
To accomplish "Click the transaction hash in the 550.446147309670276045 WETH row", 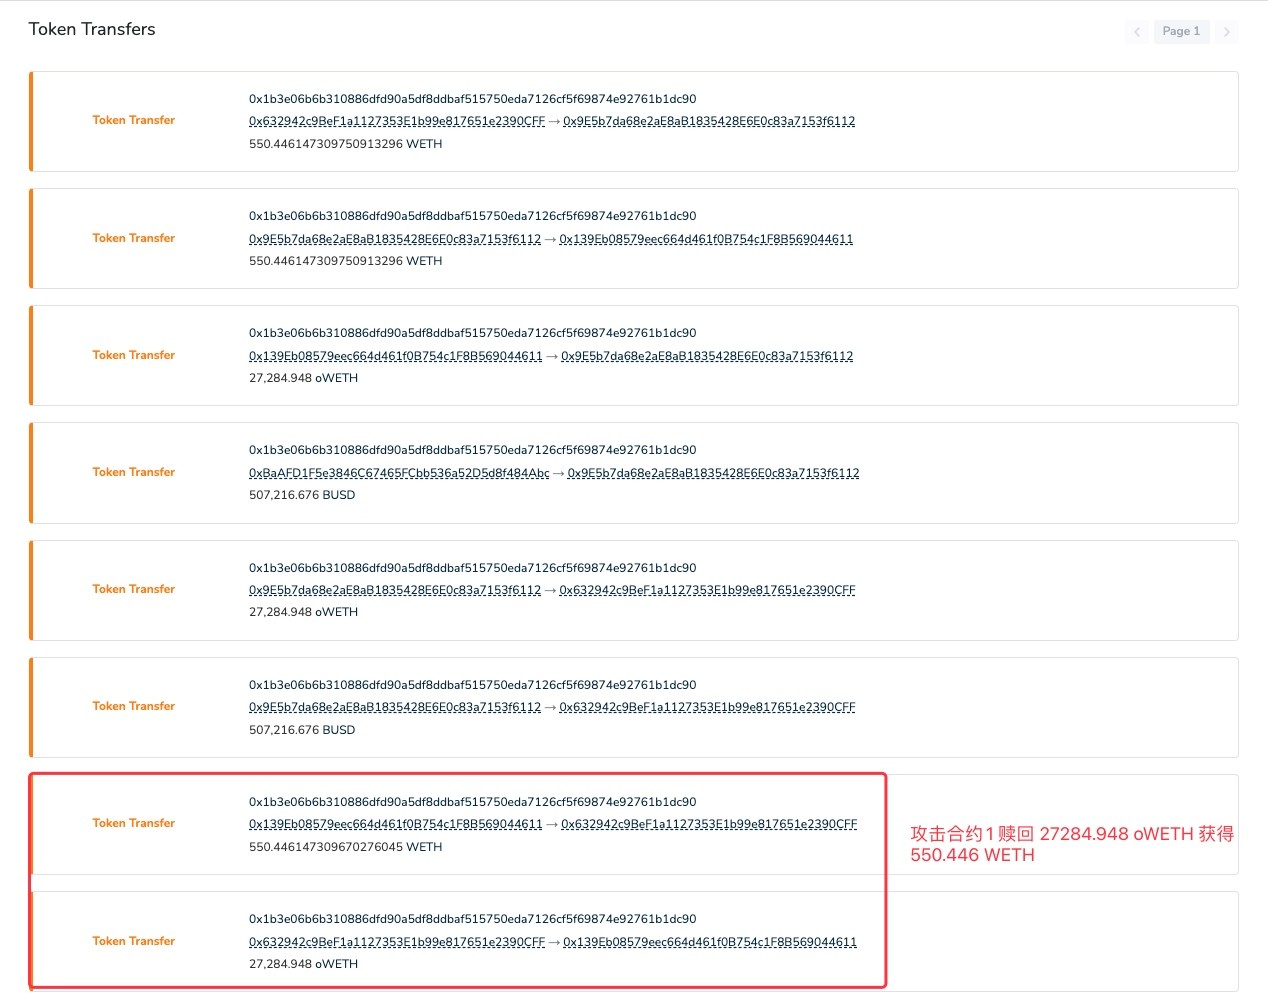I will point(473,802).
